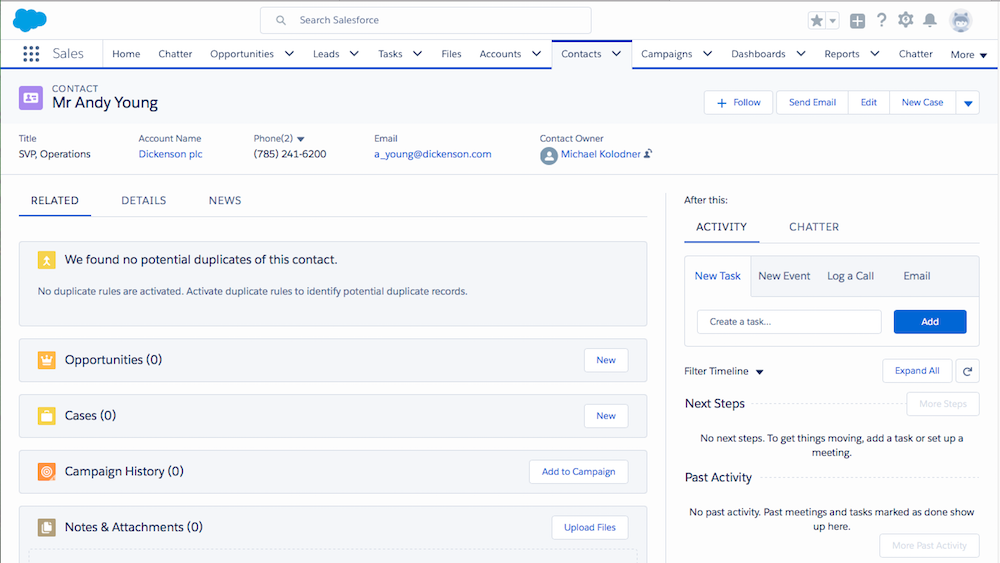The width and height of the screenshot is (1000, 563).
Task: Switch to the Chatter tab in the sidebar
Action: [x=814, y=227]
